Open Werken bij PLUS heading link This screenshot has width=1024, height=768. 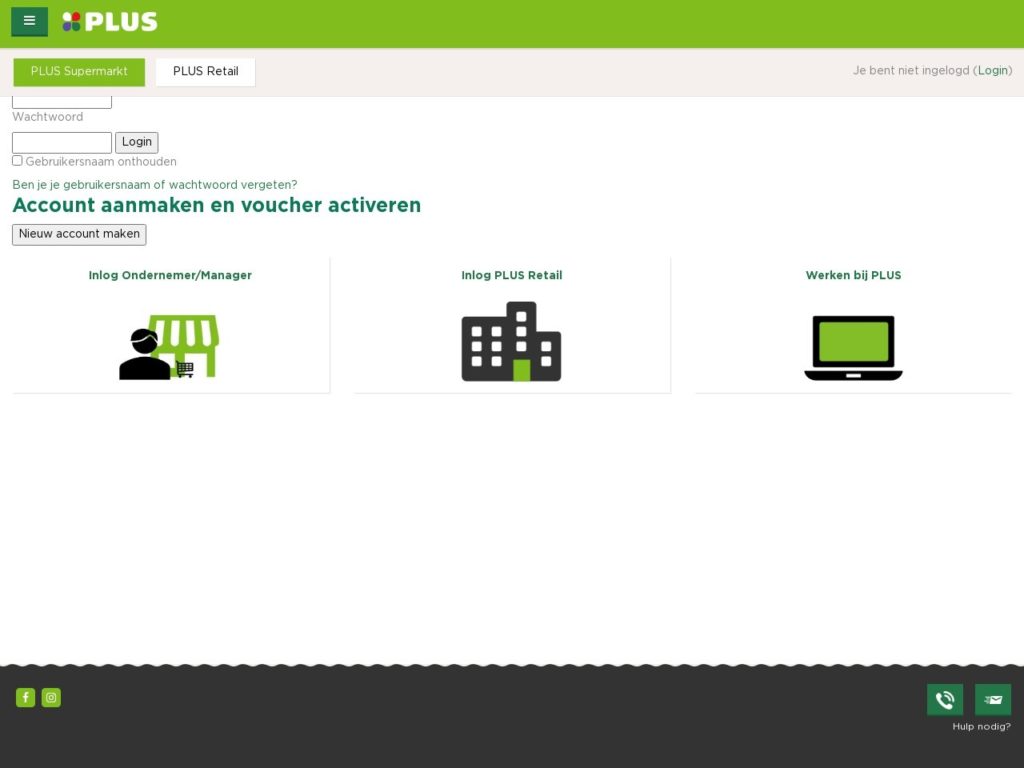853,276
